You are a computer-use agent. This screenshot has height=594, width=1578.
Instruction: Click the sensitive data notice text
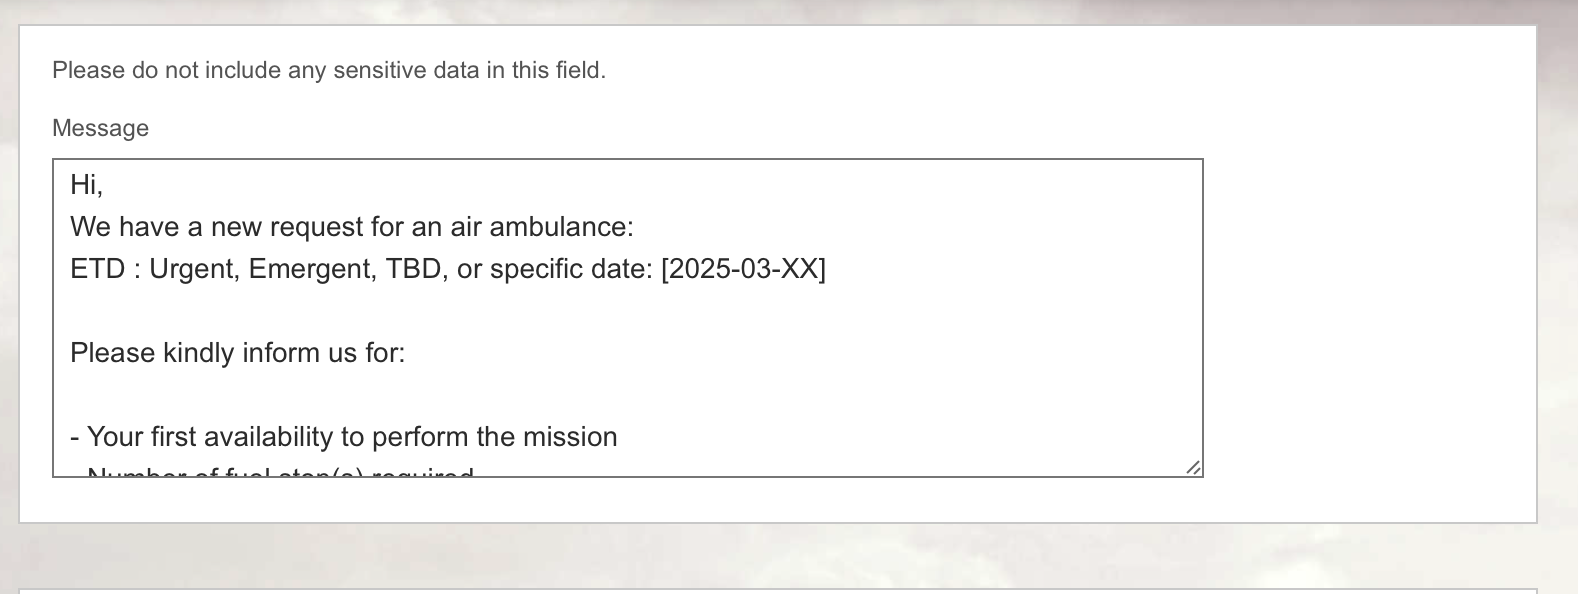pos(329,70)
